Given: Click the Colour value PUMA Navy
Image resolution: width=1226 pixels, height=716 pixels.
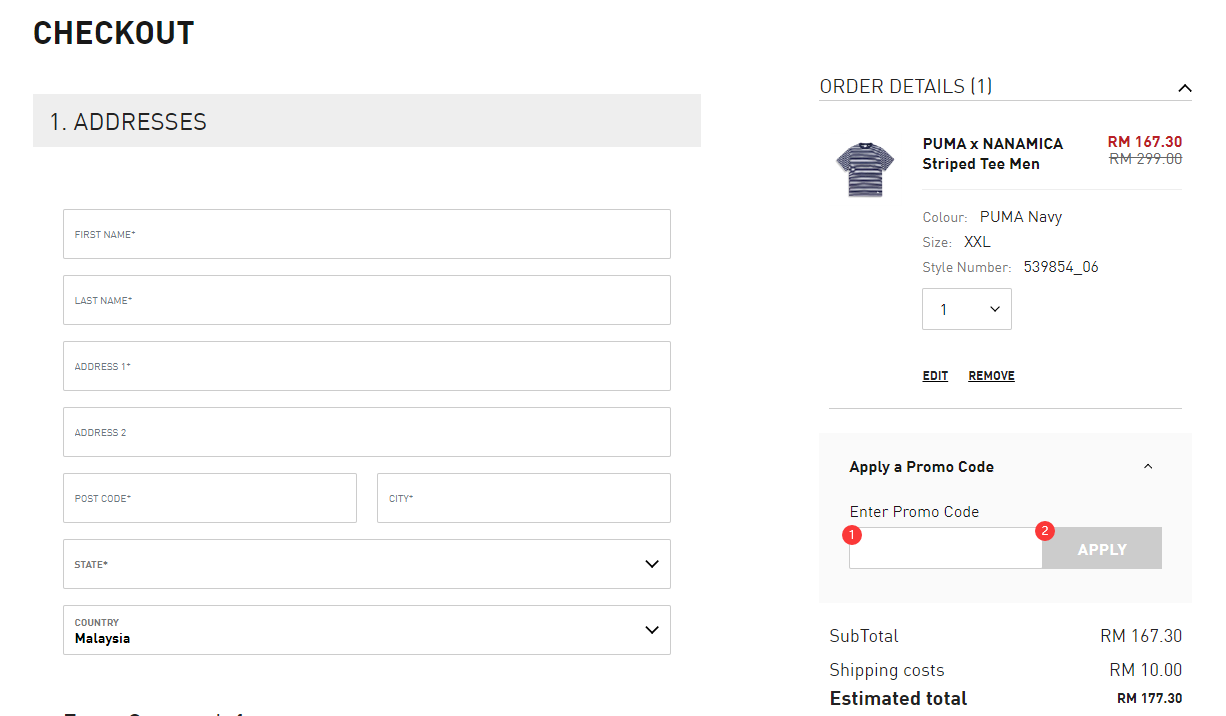Looking at the screenshot, I should [x=1021, y=217].
